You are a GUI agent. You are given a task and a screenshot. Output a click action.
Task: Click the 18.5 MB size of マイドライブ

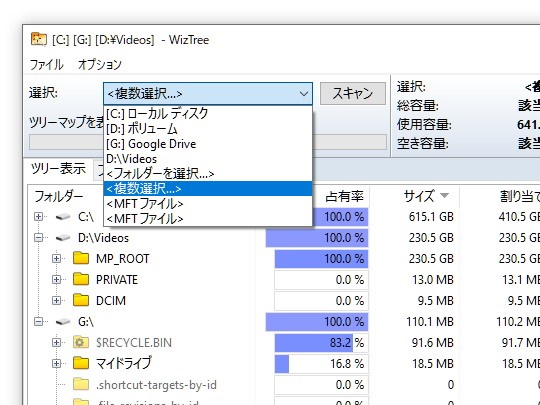pyautogui.click(x=433, y=364)
